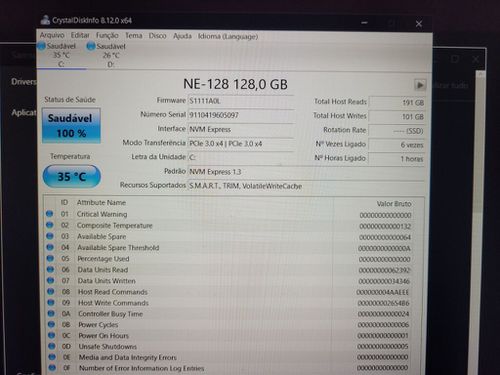Click the raw value 000000000000A
500x375 pixels.
(384, 248)
